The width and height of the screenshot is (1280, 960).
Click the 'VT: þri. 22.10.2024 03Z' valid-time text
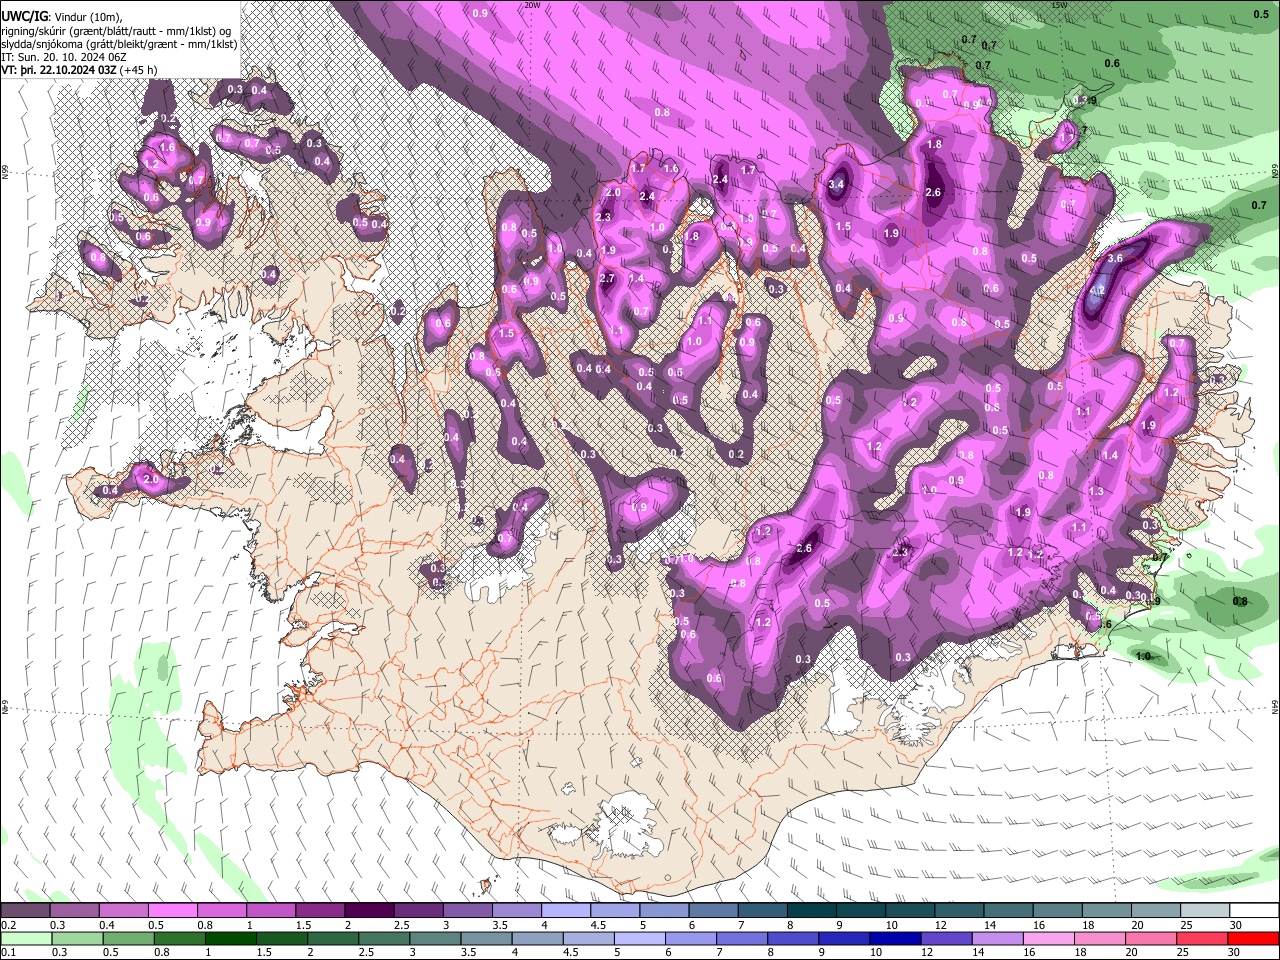click(58, 71)
